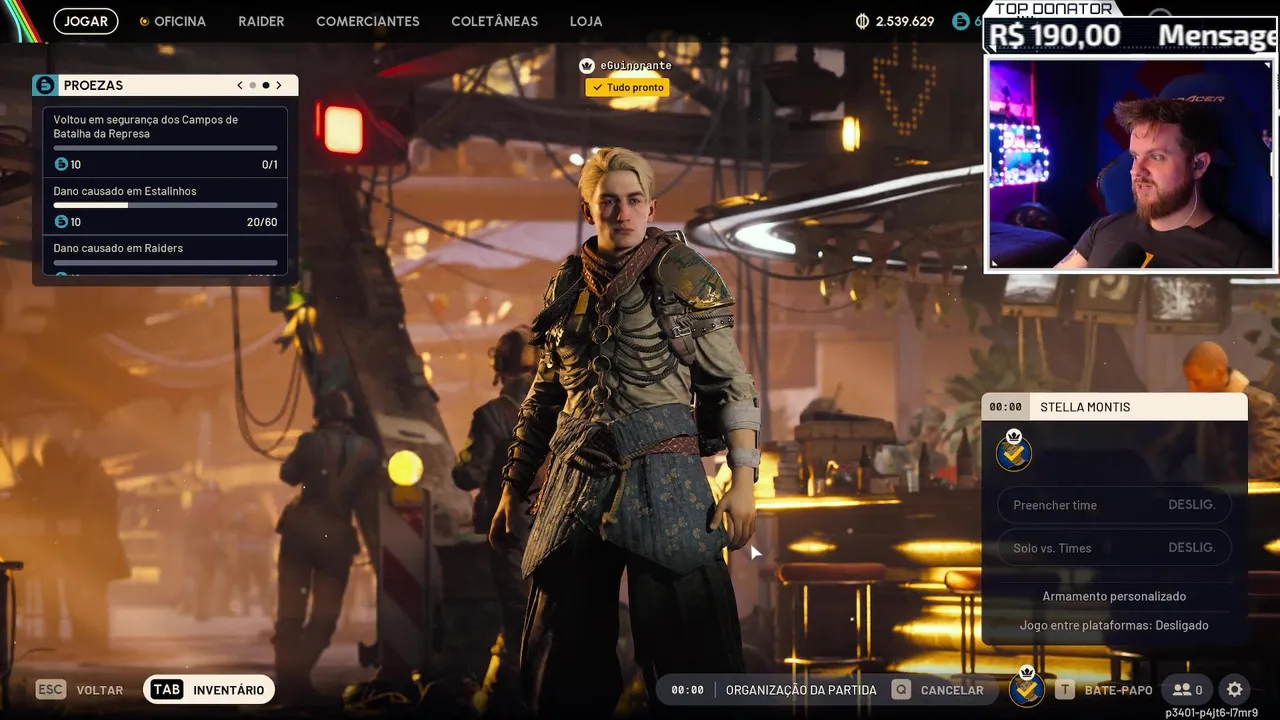The width and height of the screenshot is (1280, 720).
Task: Open the RAIDER tab
Action: [x=261, y=21]
